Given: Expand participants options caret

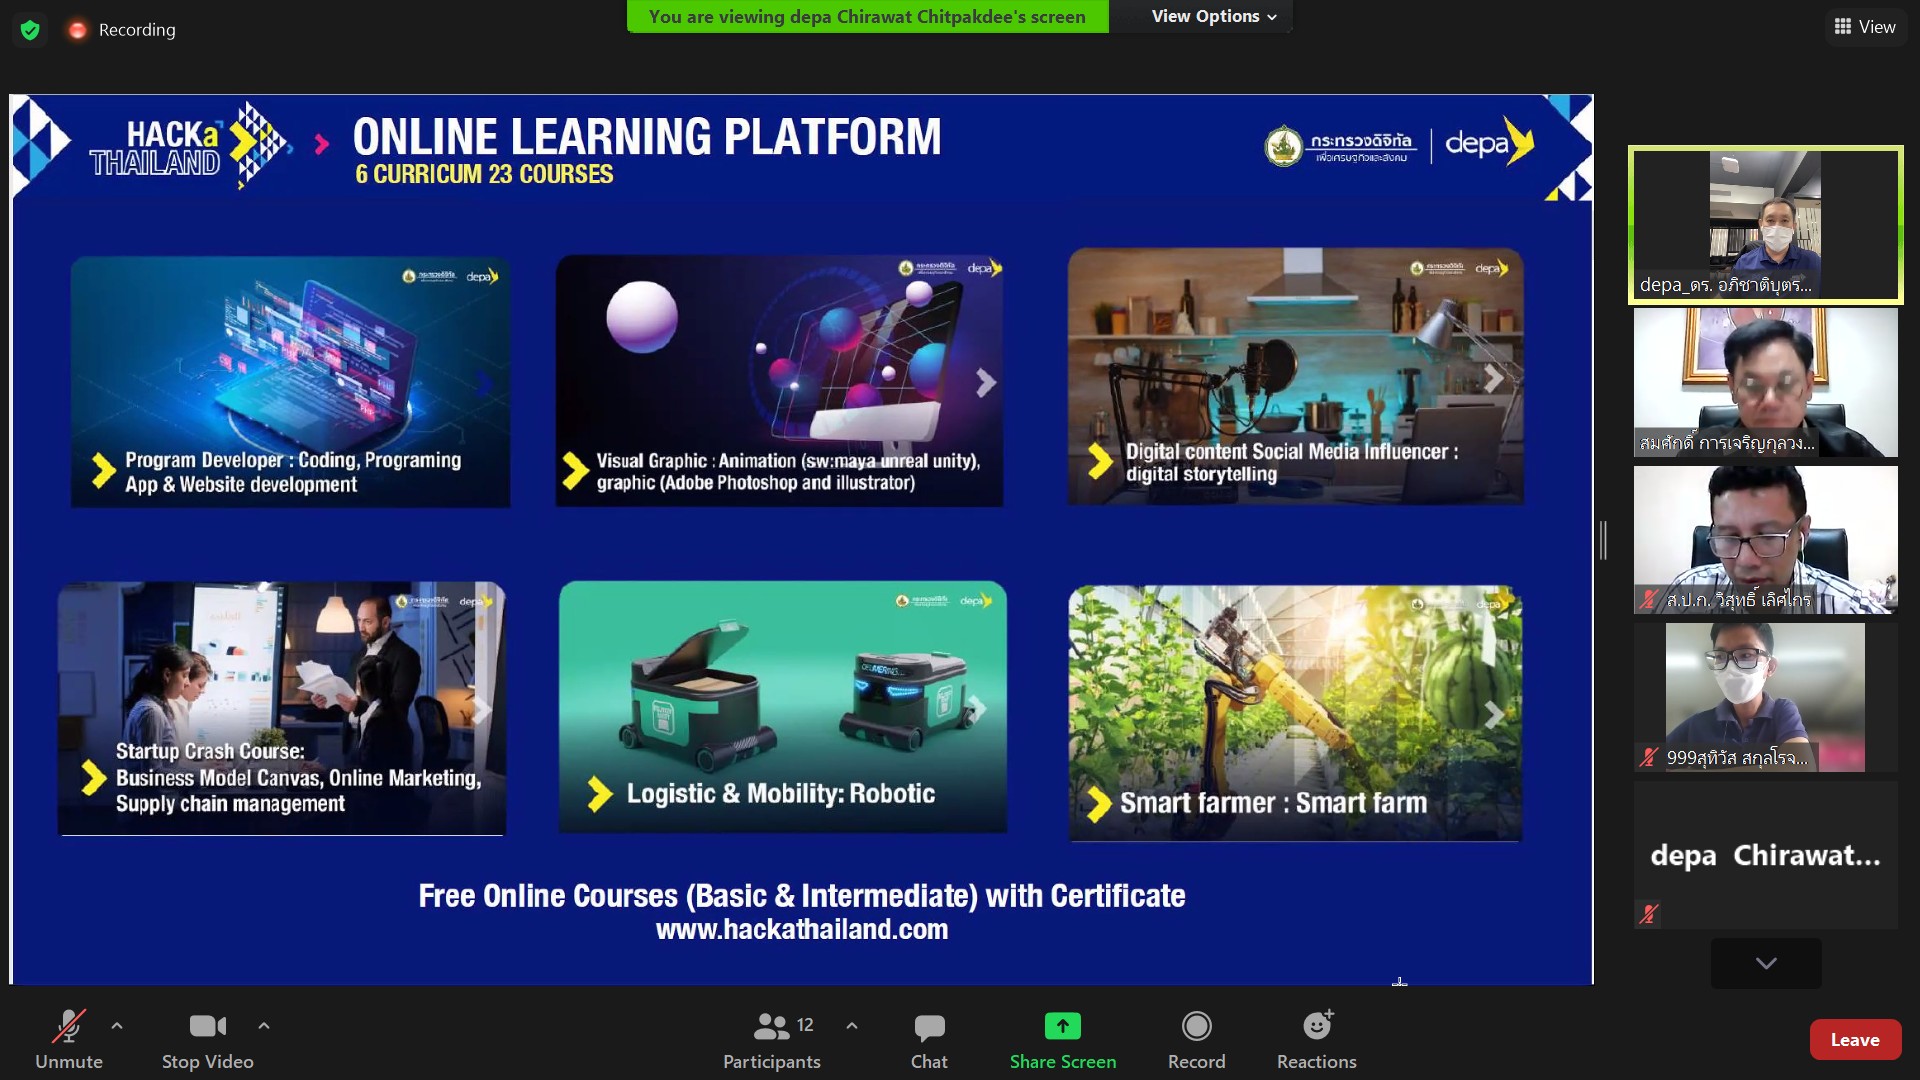Looking at the screenshot, I should coord(852,1026).
